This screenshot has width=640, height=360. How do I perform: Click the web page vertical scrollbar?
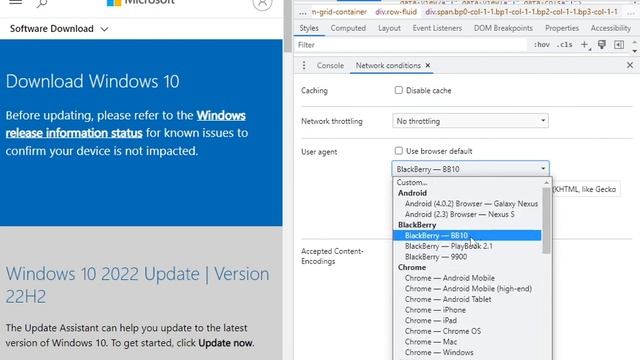point(288,27)
